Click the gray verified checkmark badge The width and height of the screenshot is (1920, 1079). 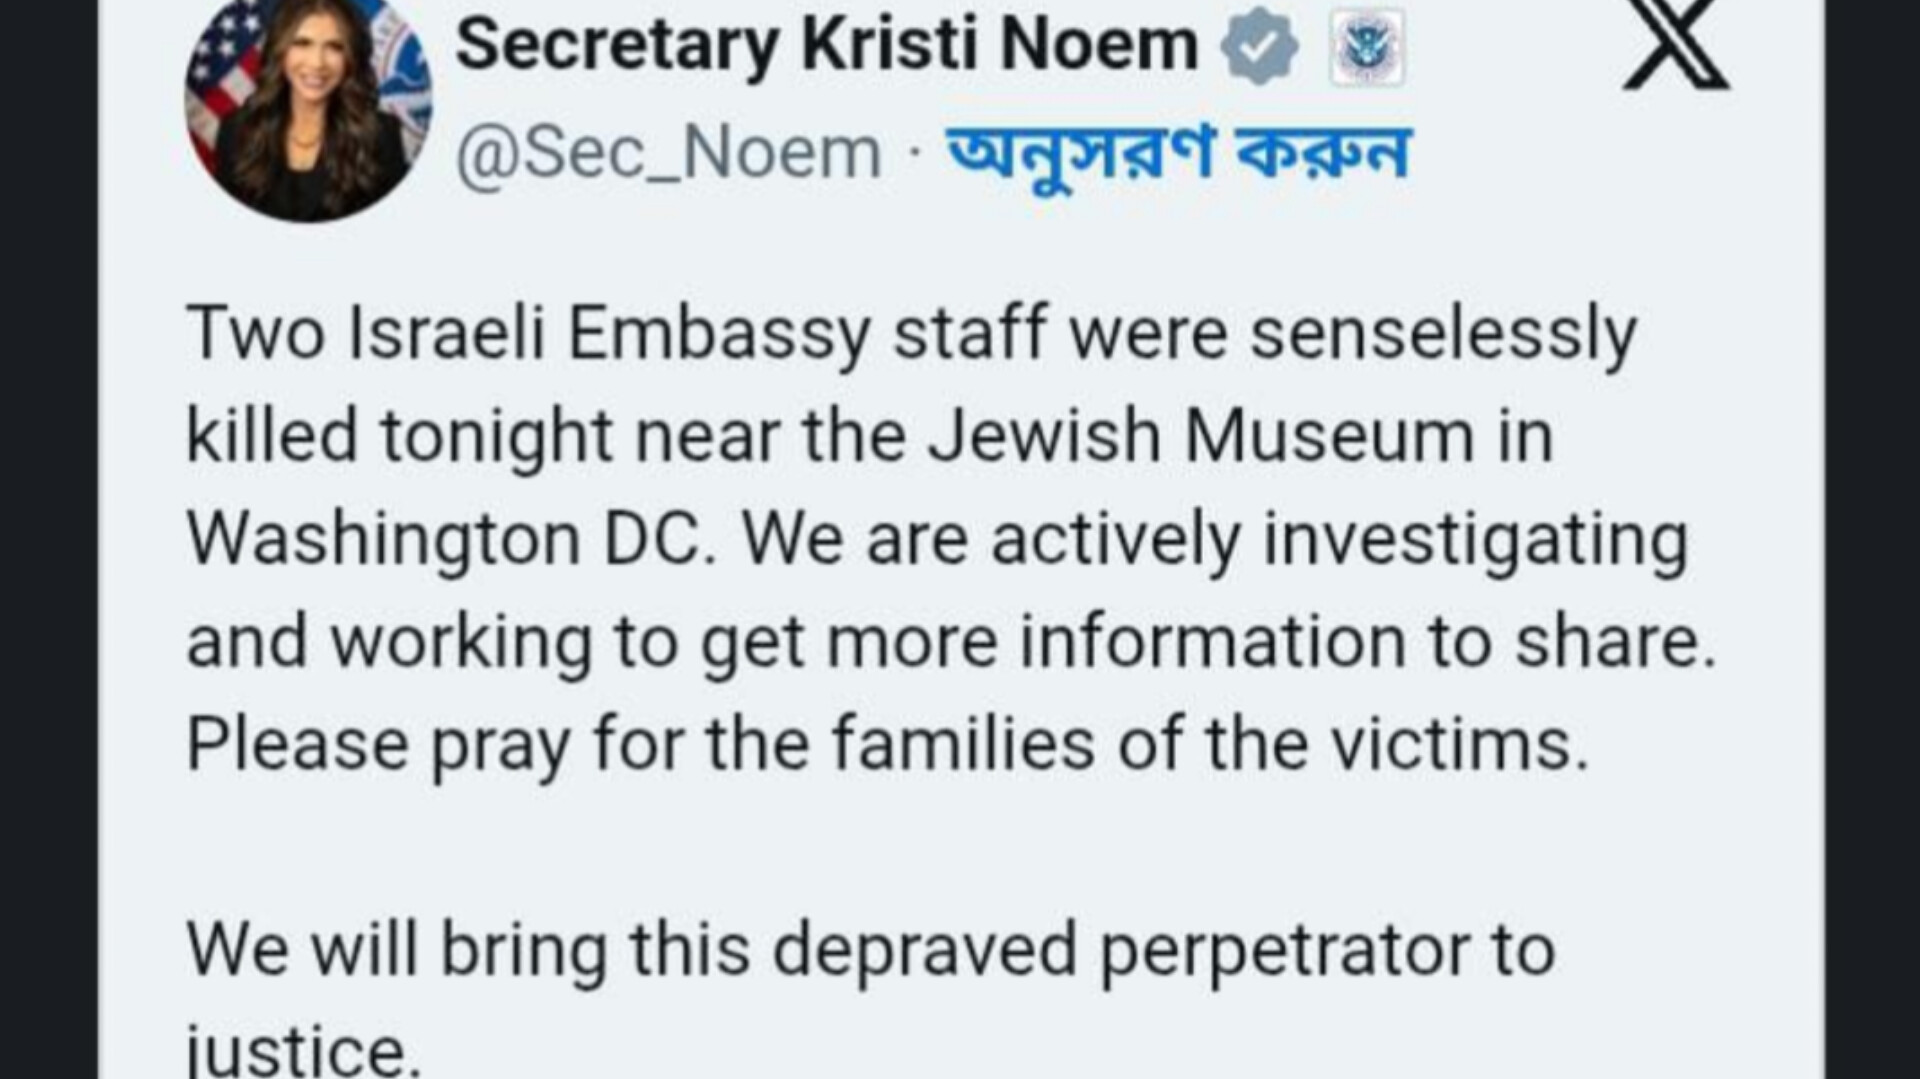1259,46
